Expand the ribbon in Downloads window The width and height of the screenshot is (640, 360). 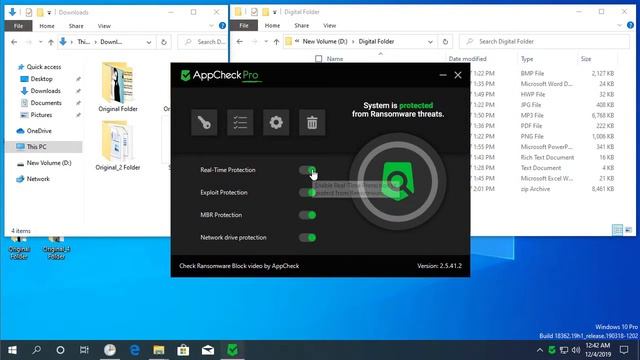click(211, 26)
